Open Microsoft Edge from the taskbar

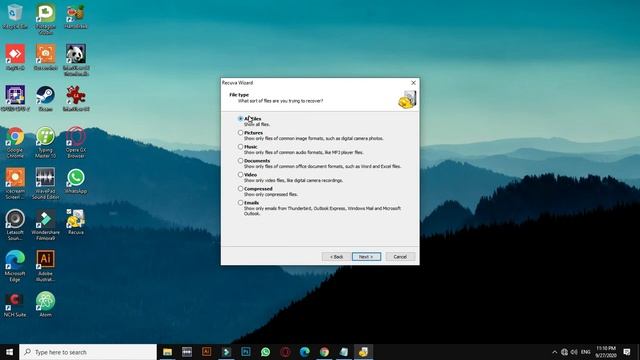click(304, 352)
